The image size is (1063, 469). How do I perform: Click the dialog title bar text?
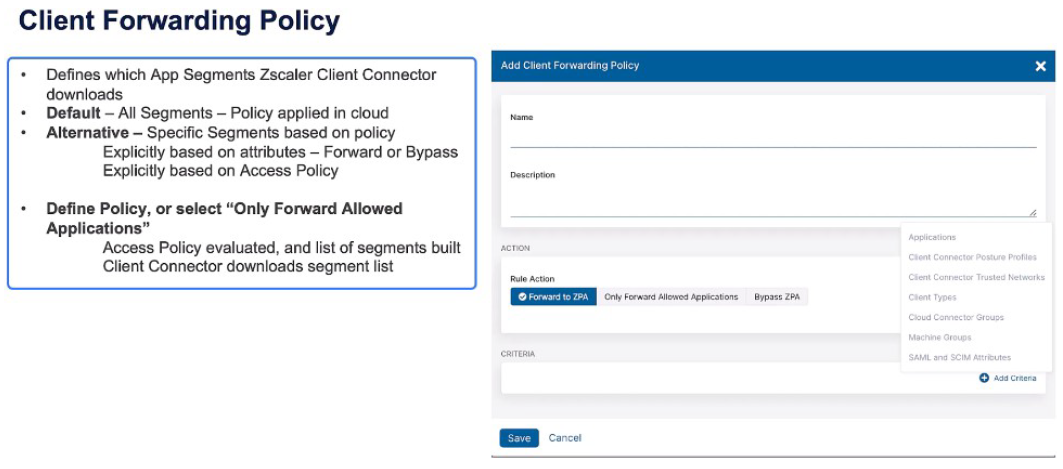[x=569, y=66]
